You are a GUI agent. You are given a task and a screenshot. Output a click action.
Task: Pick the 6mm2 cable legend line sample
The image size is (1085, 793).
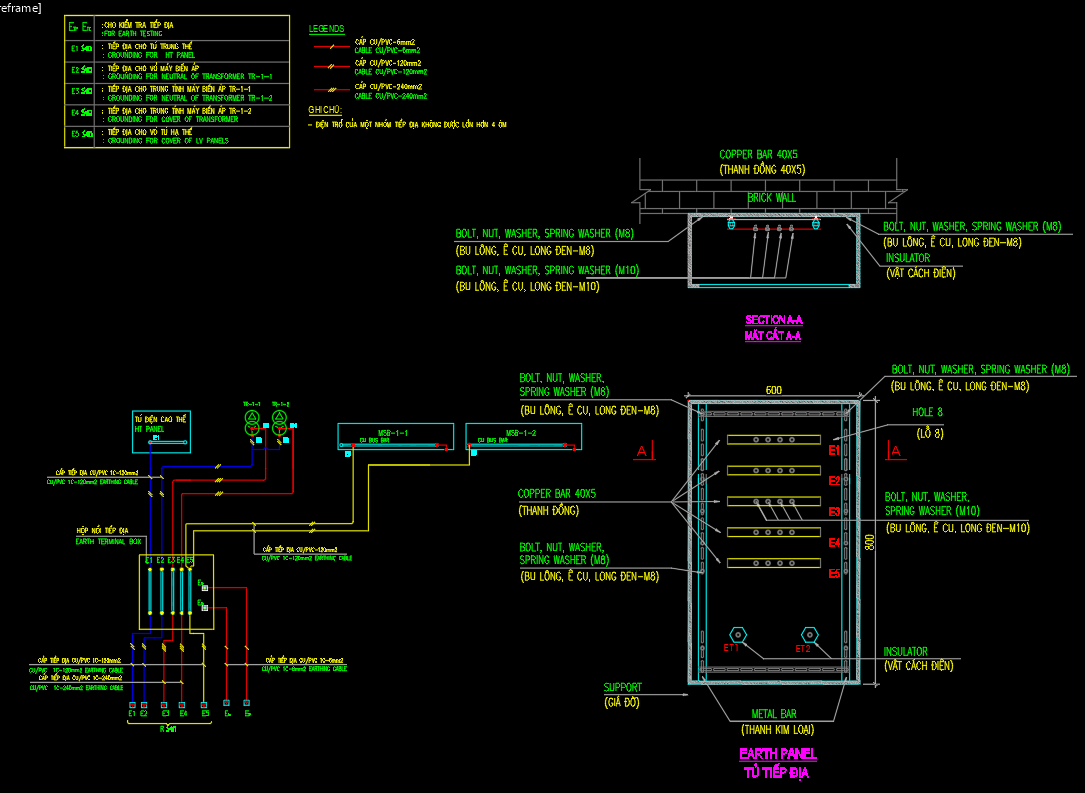(x=329, y=46)
